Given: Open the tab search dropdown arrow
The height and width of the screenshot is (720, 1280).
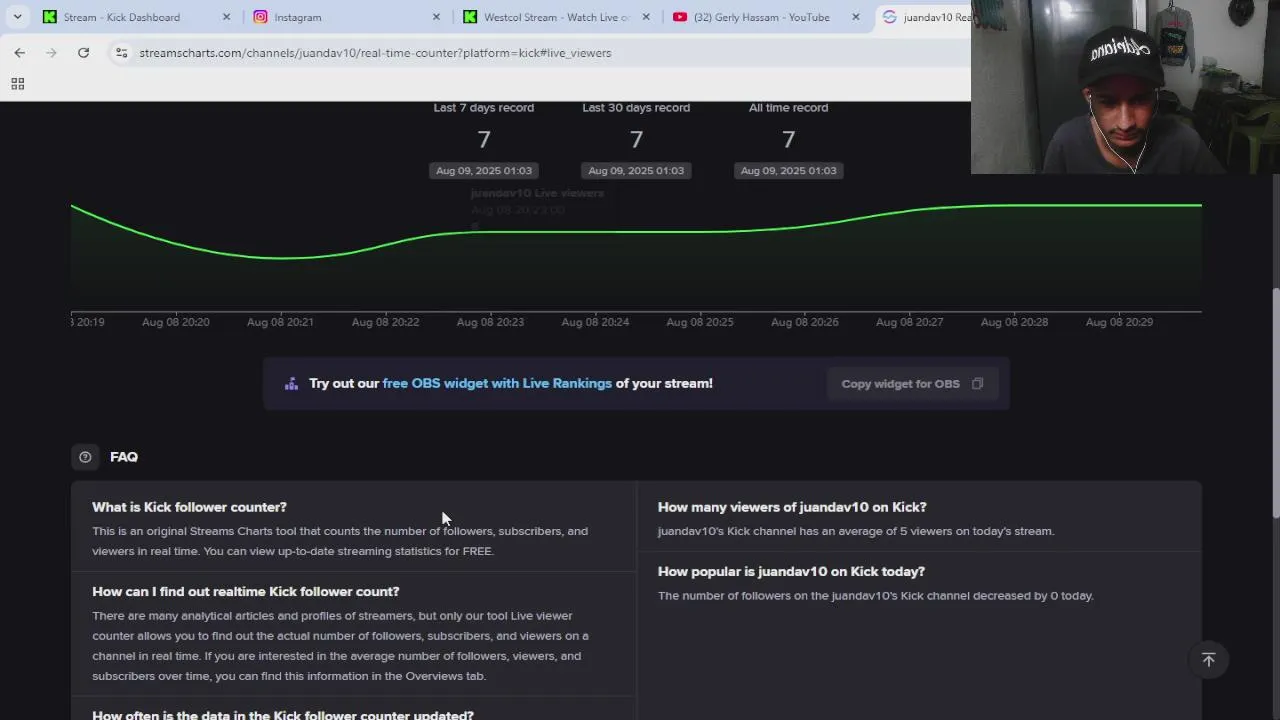Looking at the screenshot, I should click(x=17, y=17).
